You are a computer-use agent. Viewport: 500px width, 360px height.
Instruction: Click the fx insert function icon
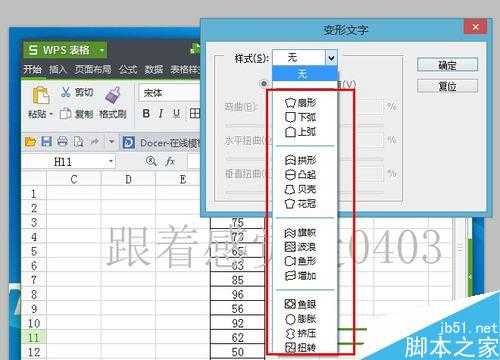tap(170, 162)
